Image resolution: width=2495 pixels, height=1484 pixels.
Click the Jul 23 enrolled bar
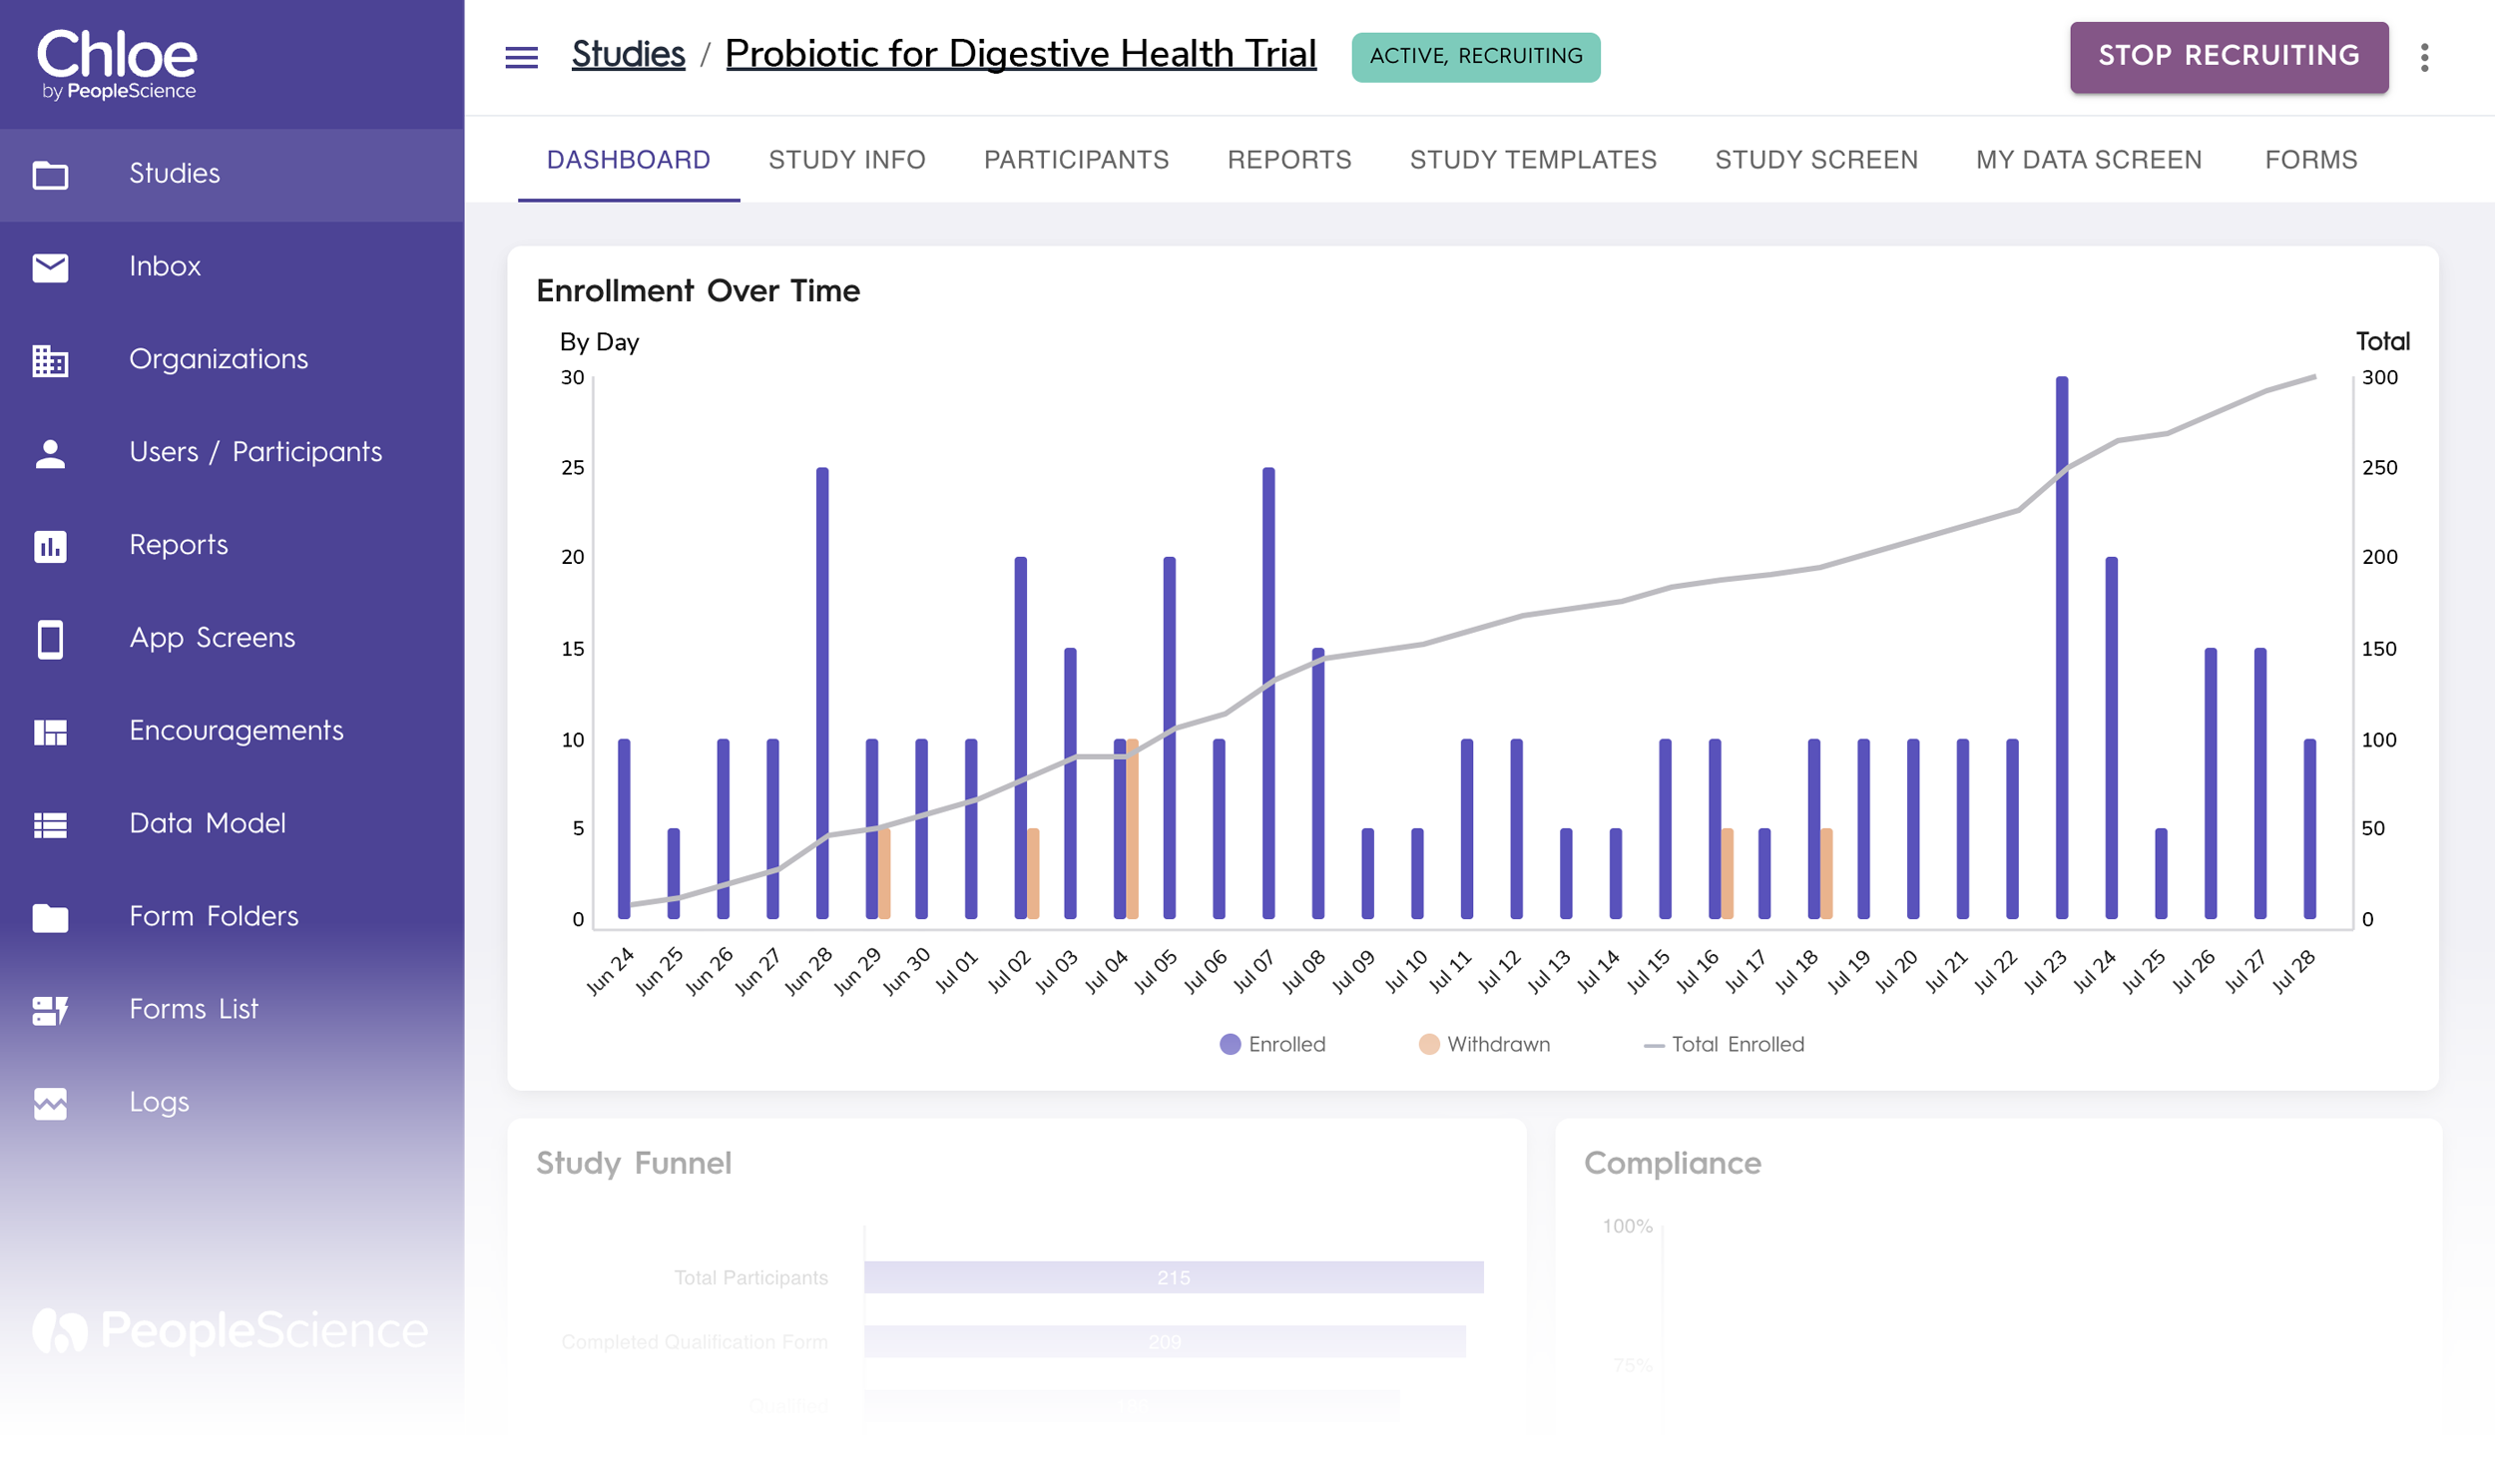tap(2061, 648)
